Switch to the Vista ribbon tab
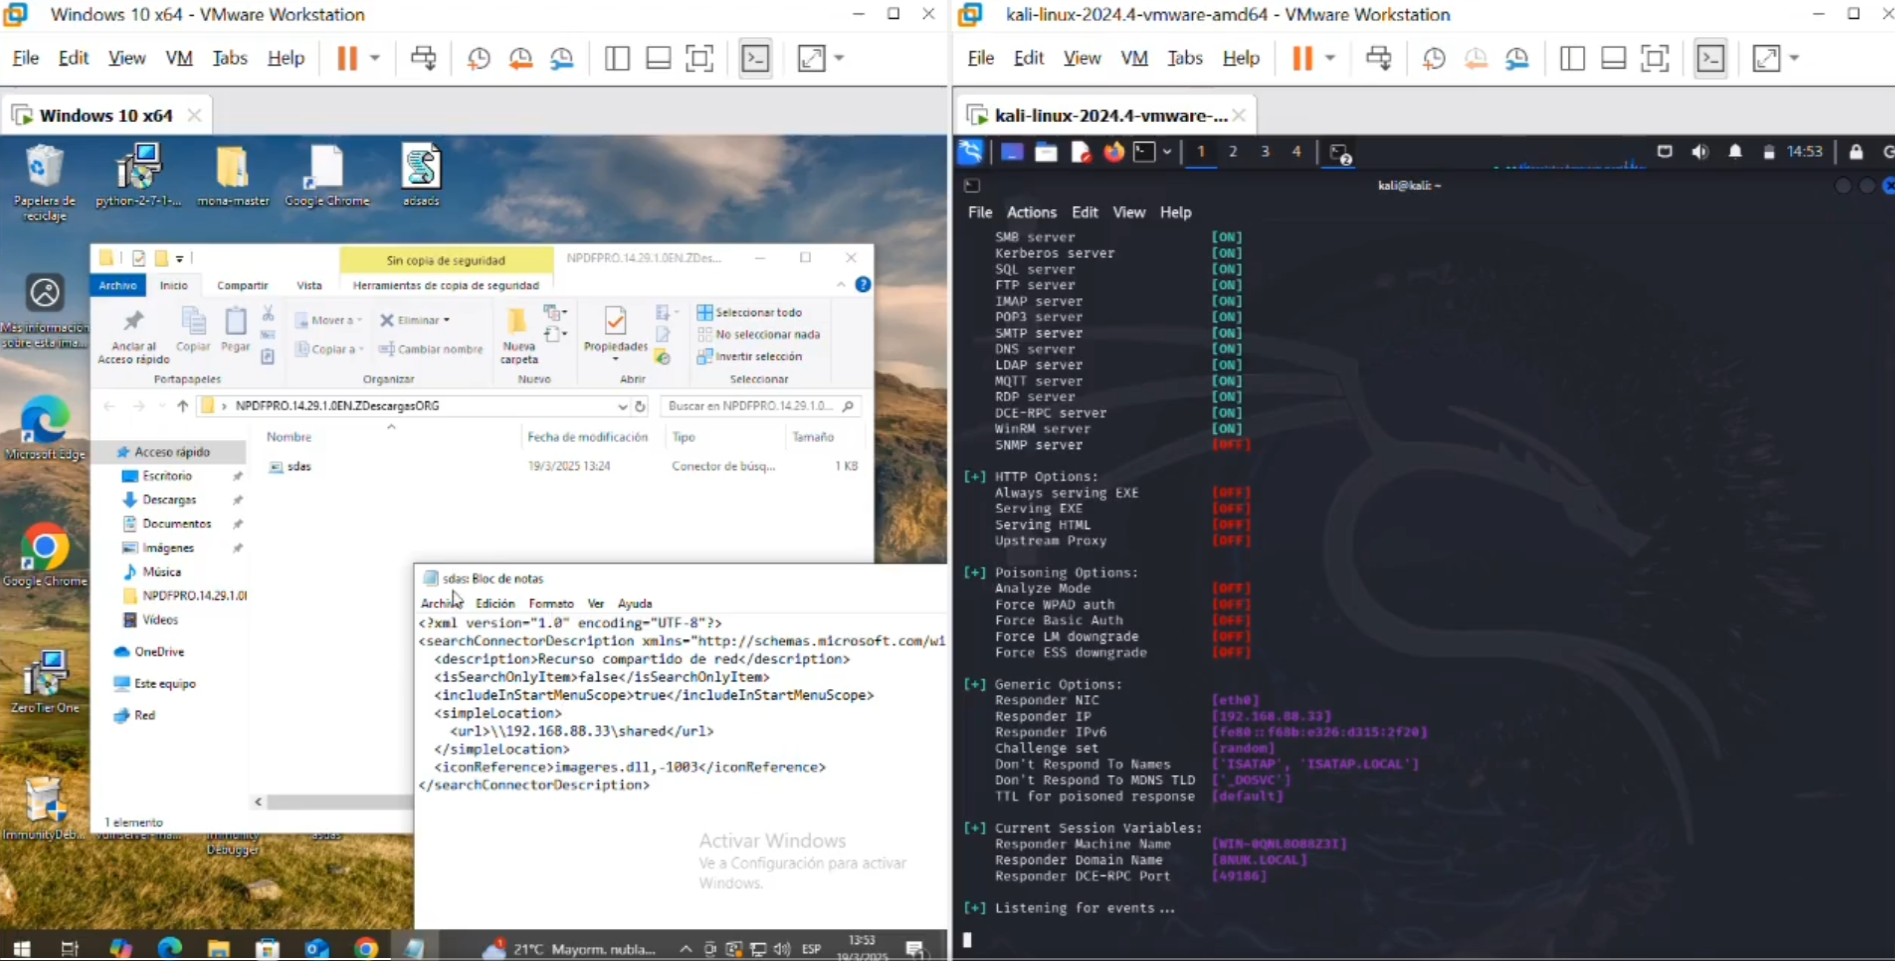Screen dimensions: 1895x961 (x=309, y=285)
